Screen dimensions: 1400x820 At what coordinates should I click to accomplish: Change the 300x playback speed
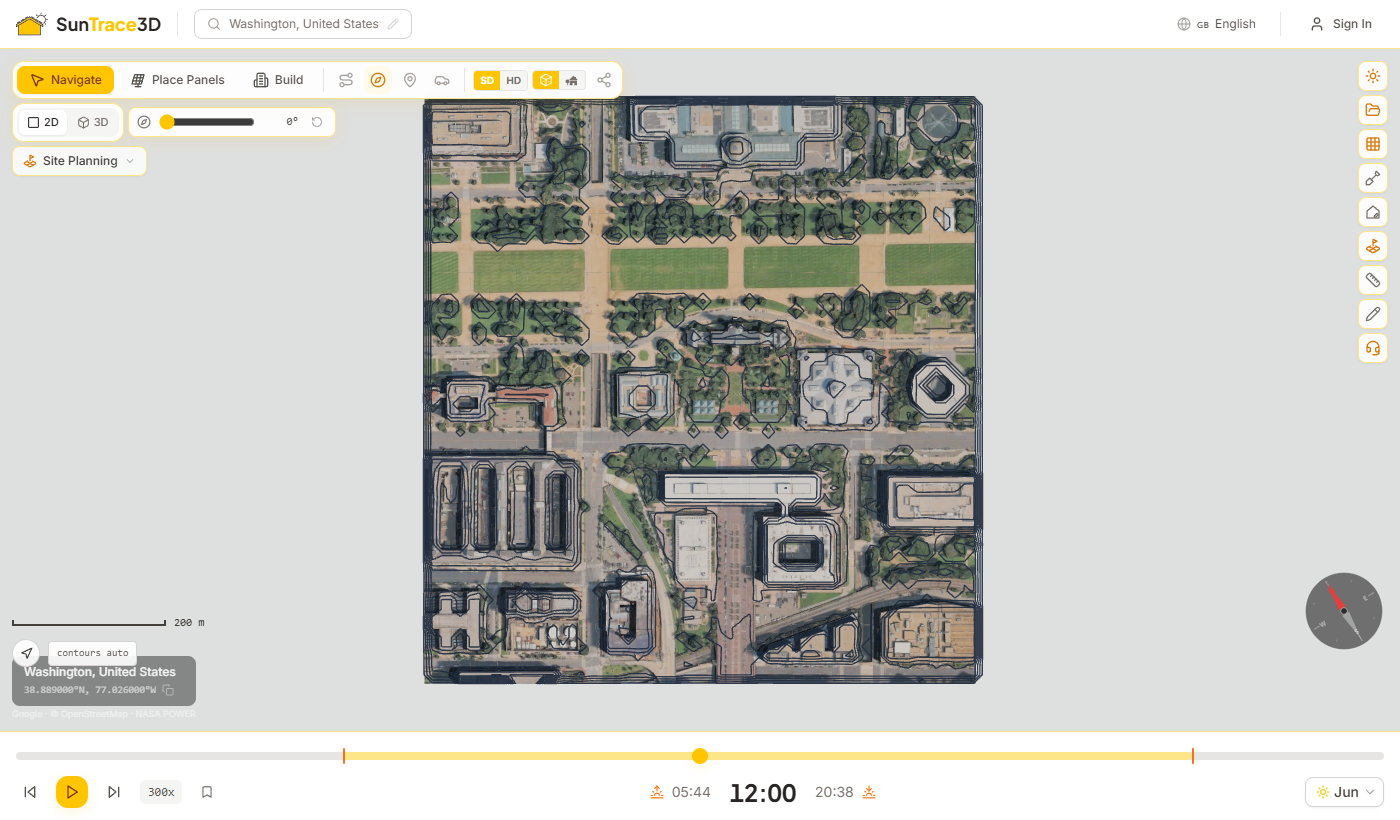[x=162, y=792]
